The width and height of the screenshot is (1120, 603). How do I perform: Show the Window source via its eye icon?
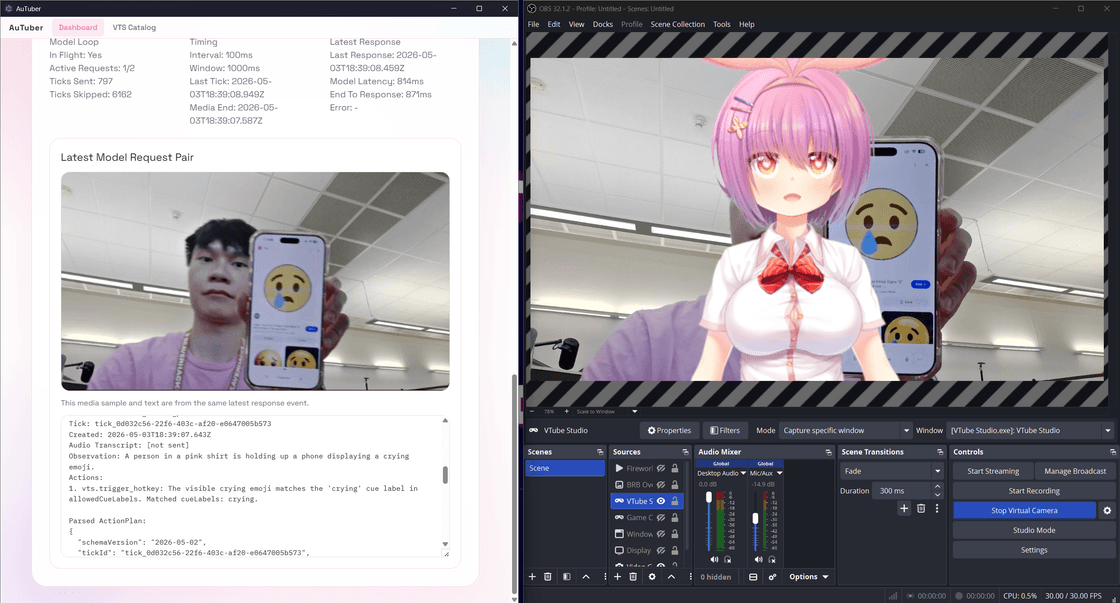coord(661,534)
